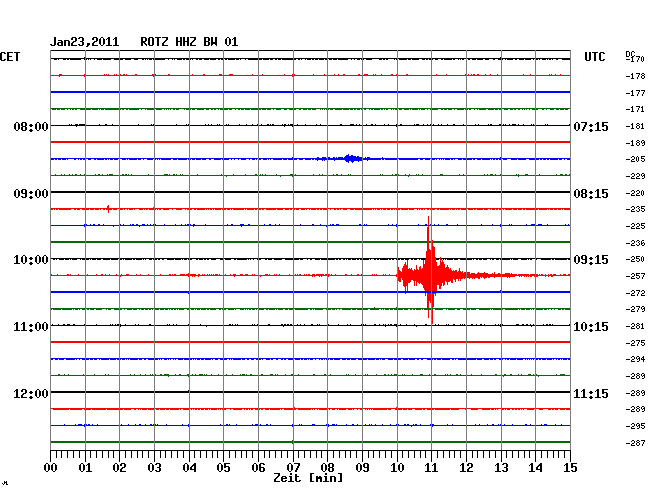650x494 pixels.
Task: Click the DC offset value "-178"
Action: tap(635, 76)
